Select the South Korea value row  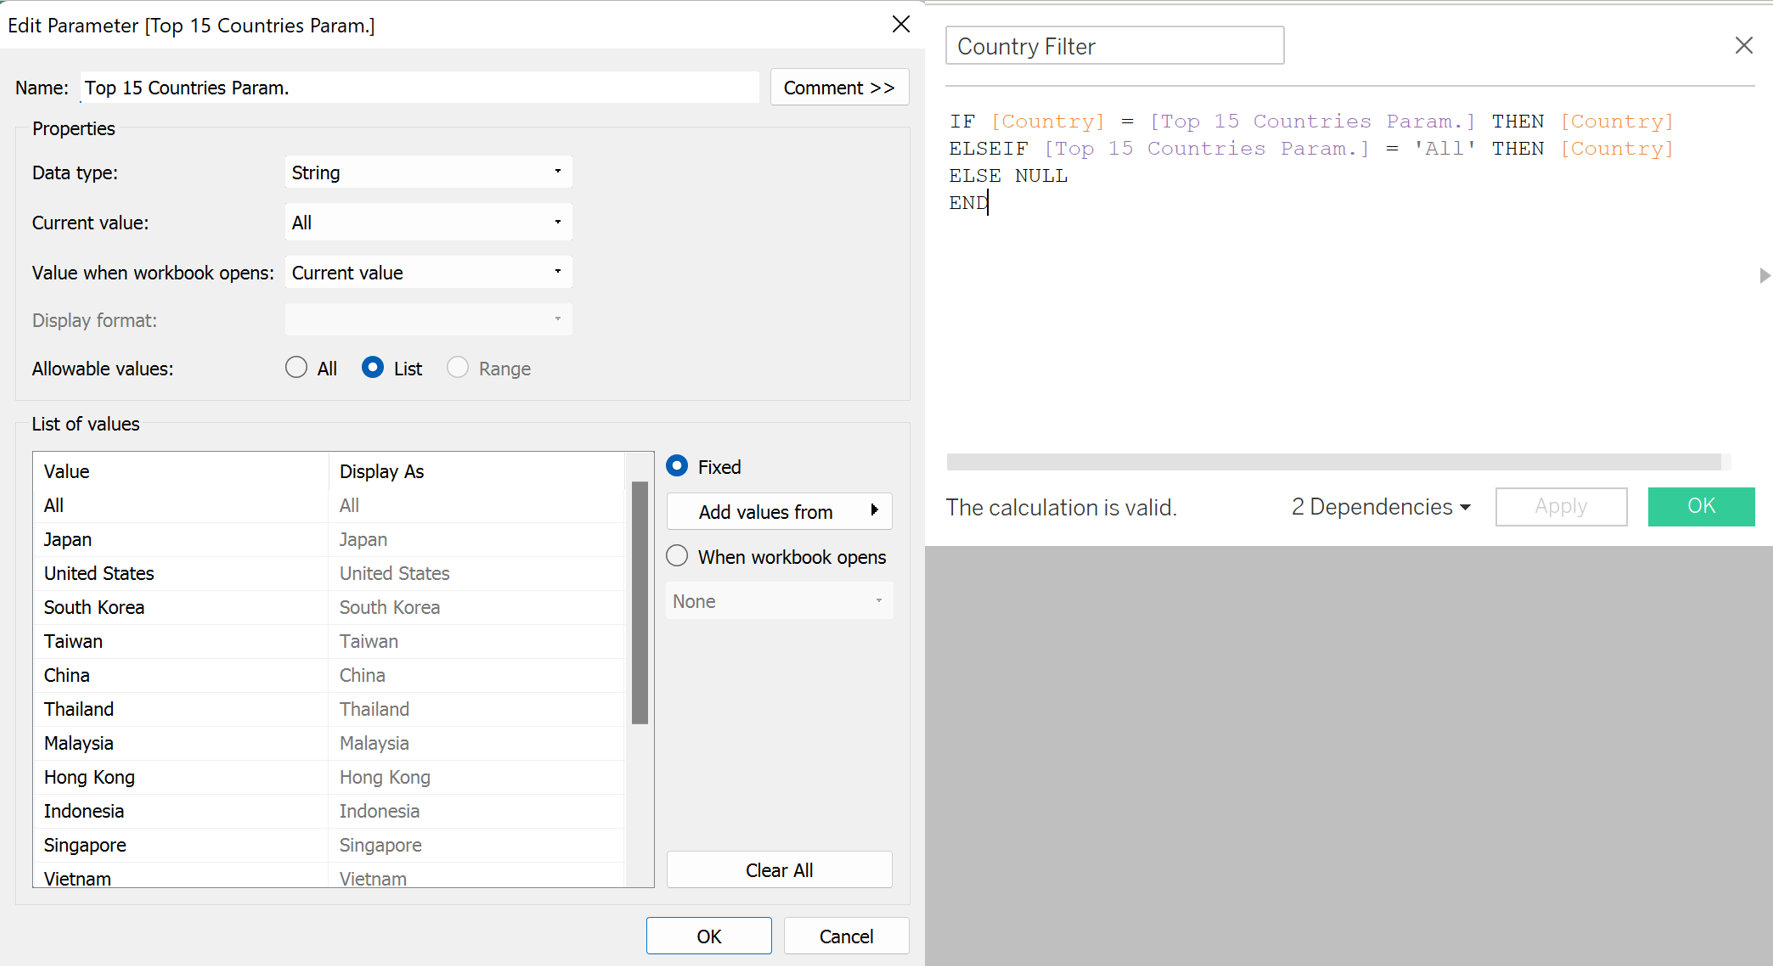click(329, 607)
